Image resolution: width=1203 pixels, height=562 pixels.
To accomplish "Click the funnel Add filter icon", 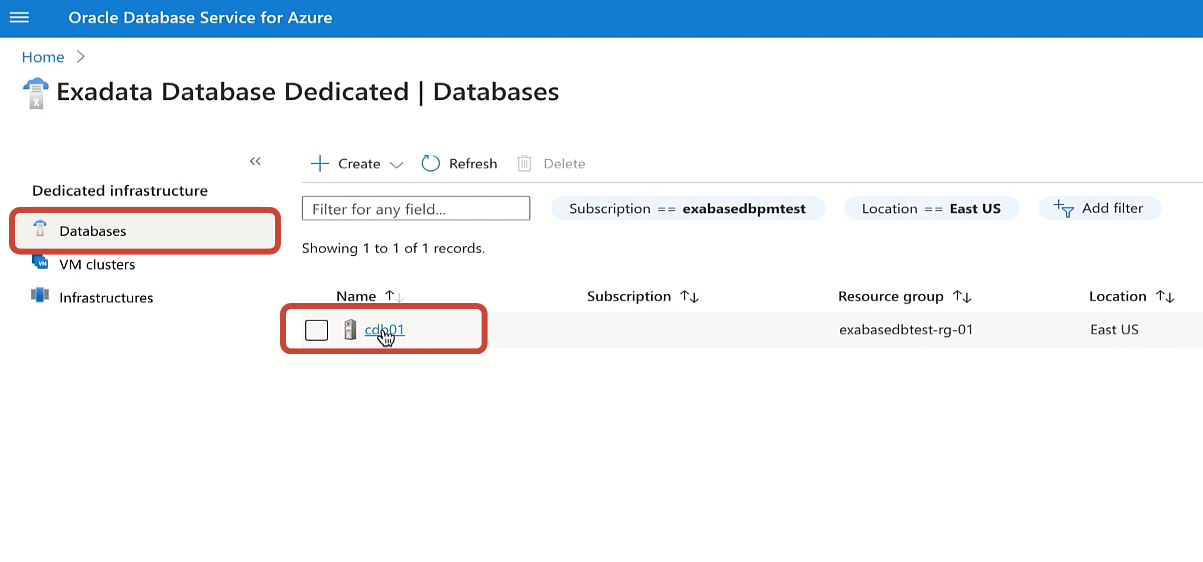I will [1064, 208].
